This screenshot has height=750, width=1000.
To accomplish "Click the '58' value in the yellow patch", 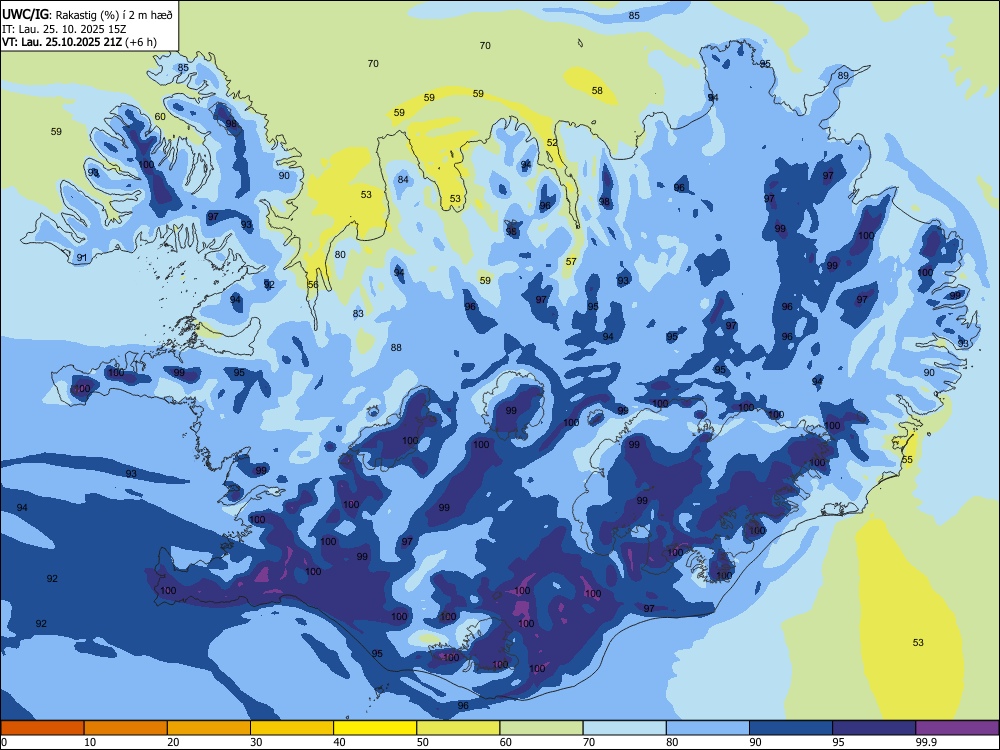I will 597,91.
